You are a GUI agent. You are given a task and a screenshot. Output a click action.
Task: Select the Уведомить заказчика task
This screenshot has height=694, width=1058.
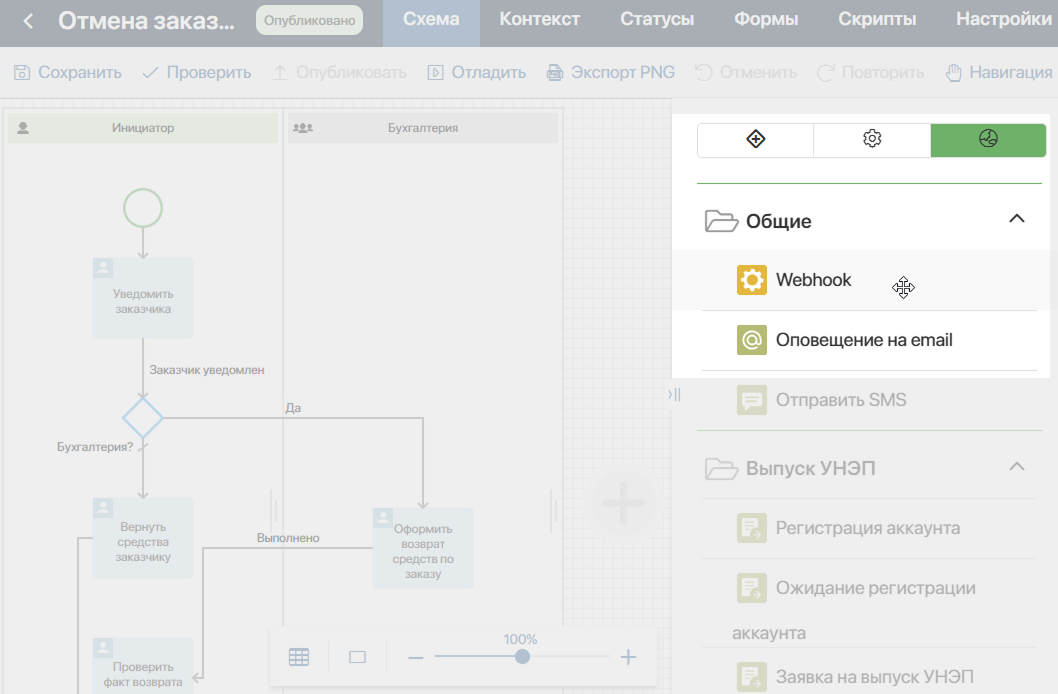pos(143,298)
